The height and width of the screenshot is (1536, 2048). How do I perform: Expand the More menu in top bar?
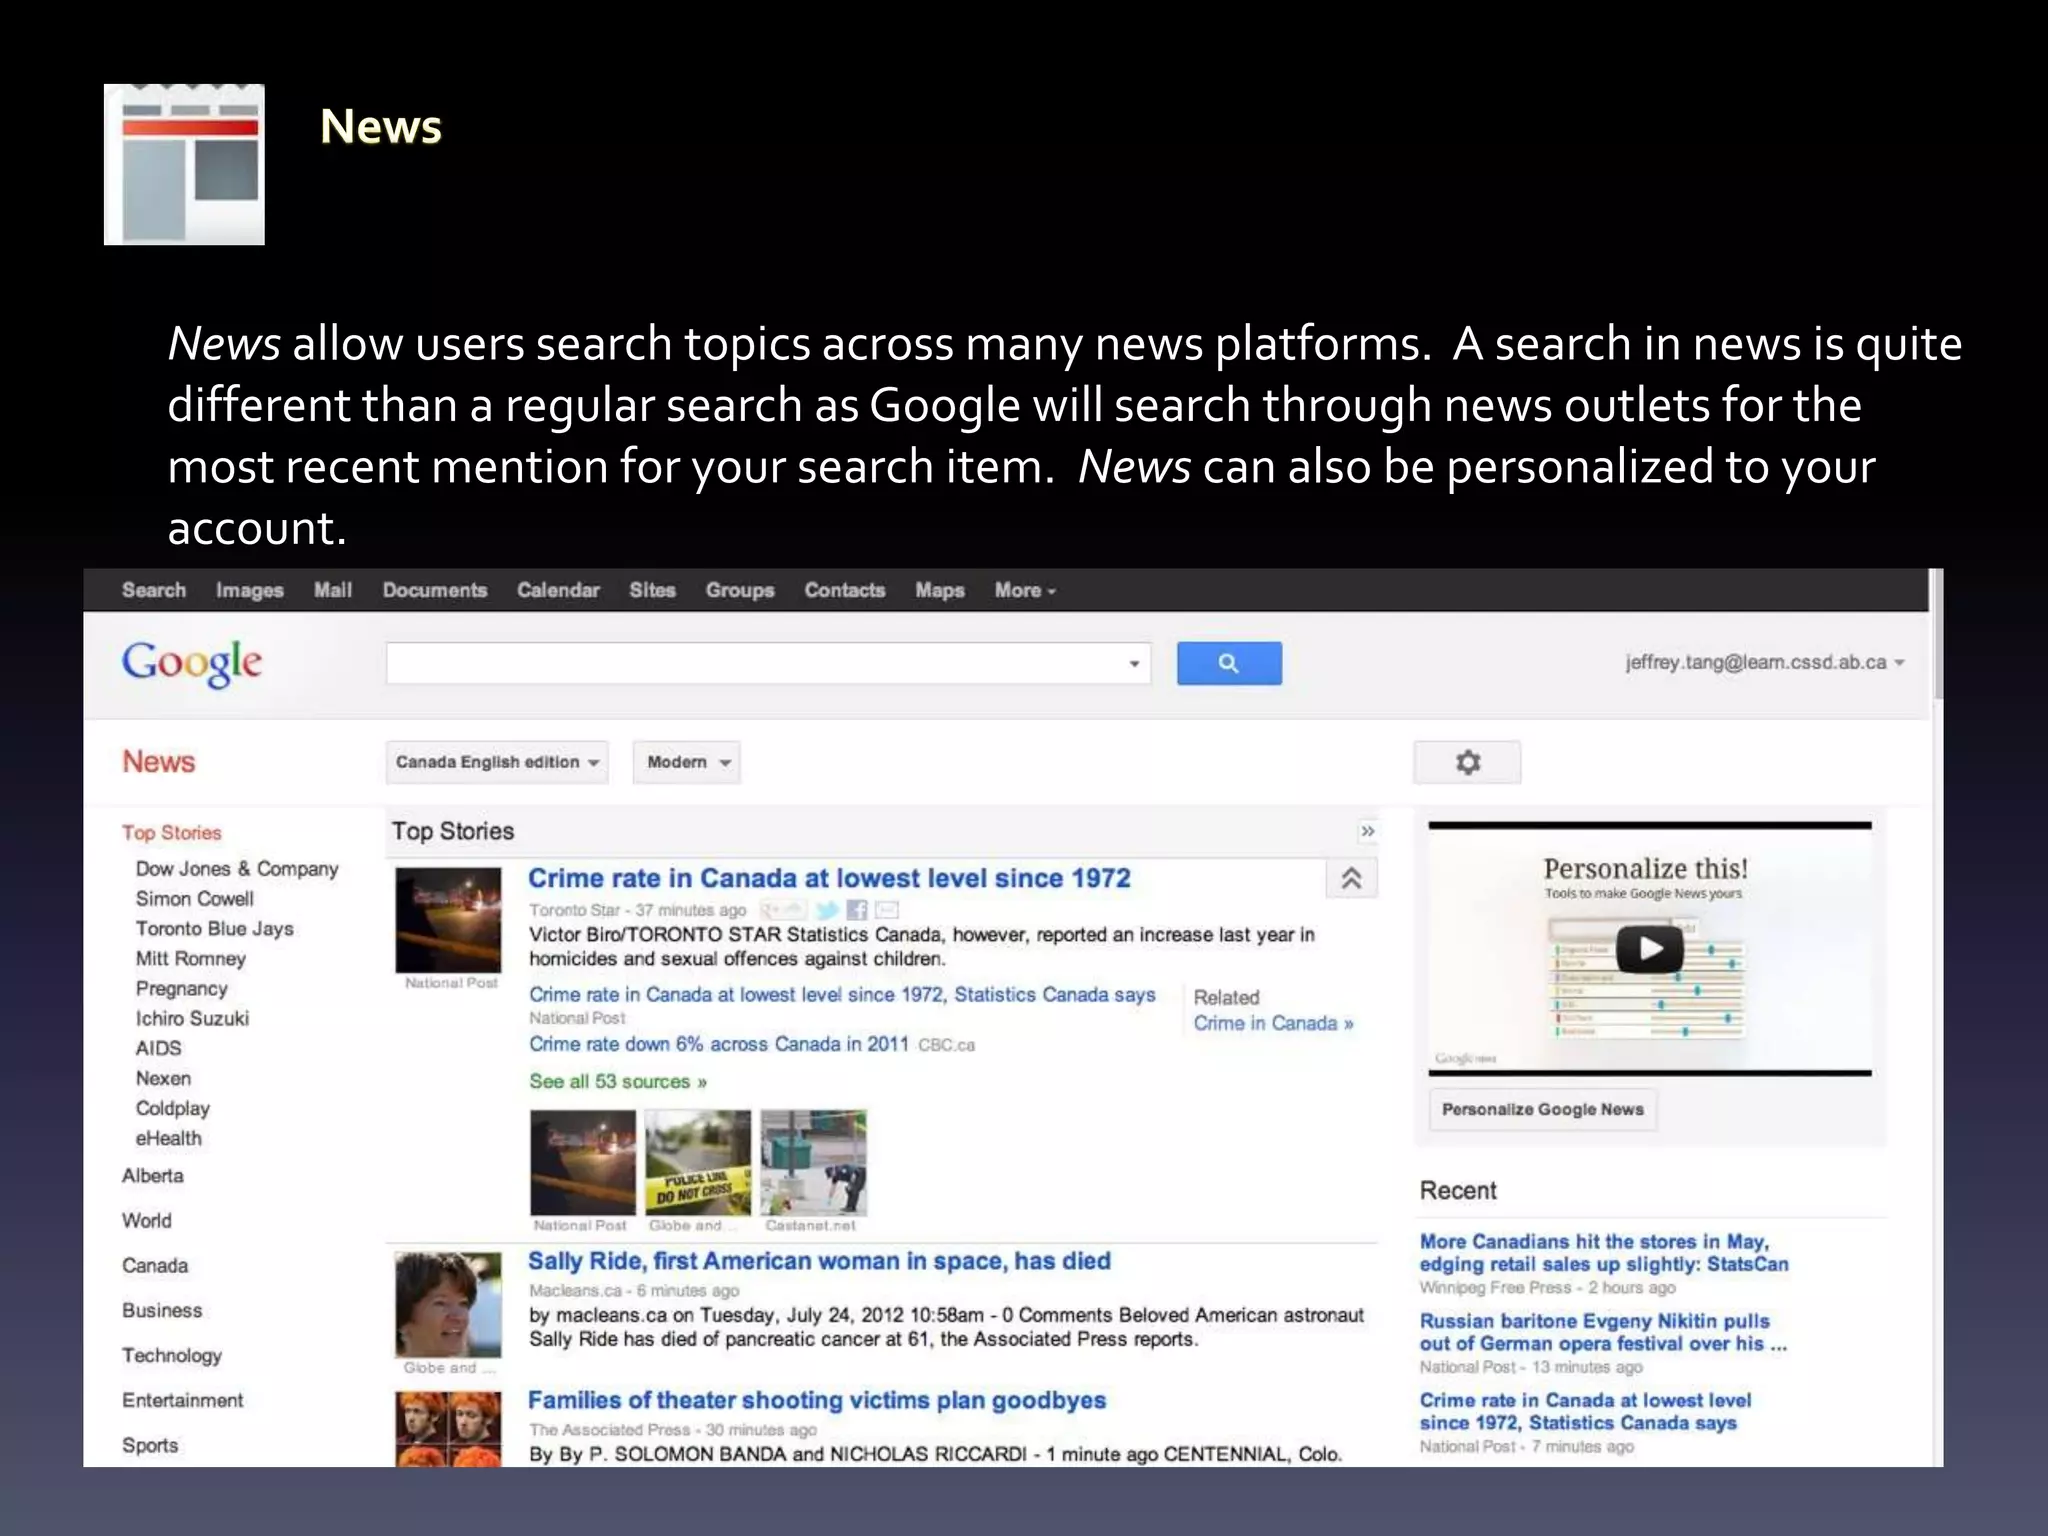coord(1025,591)
